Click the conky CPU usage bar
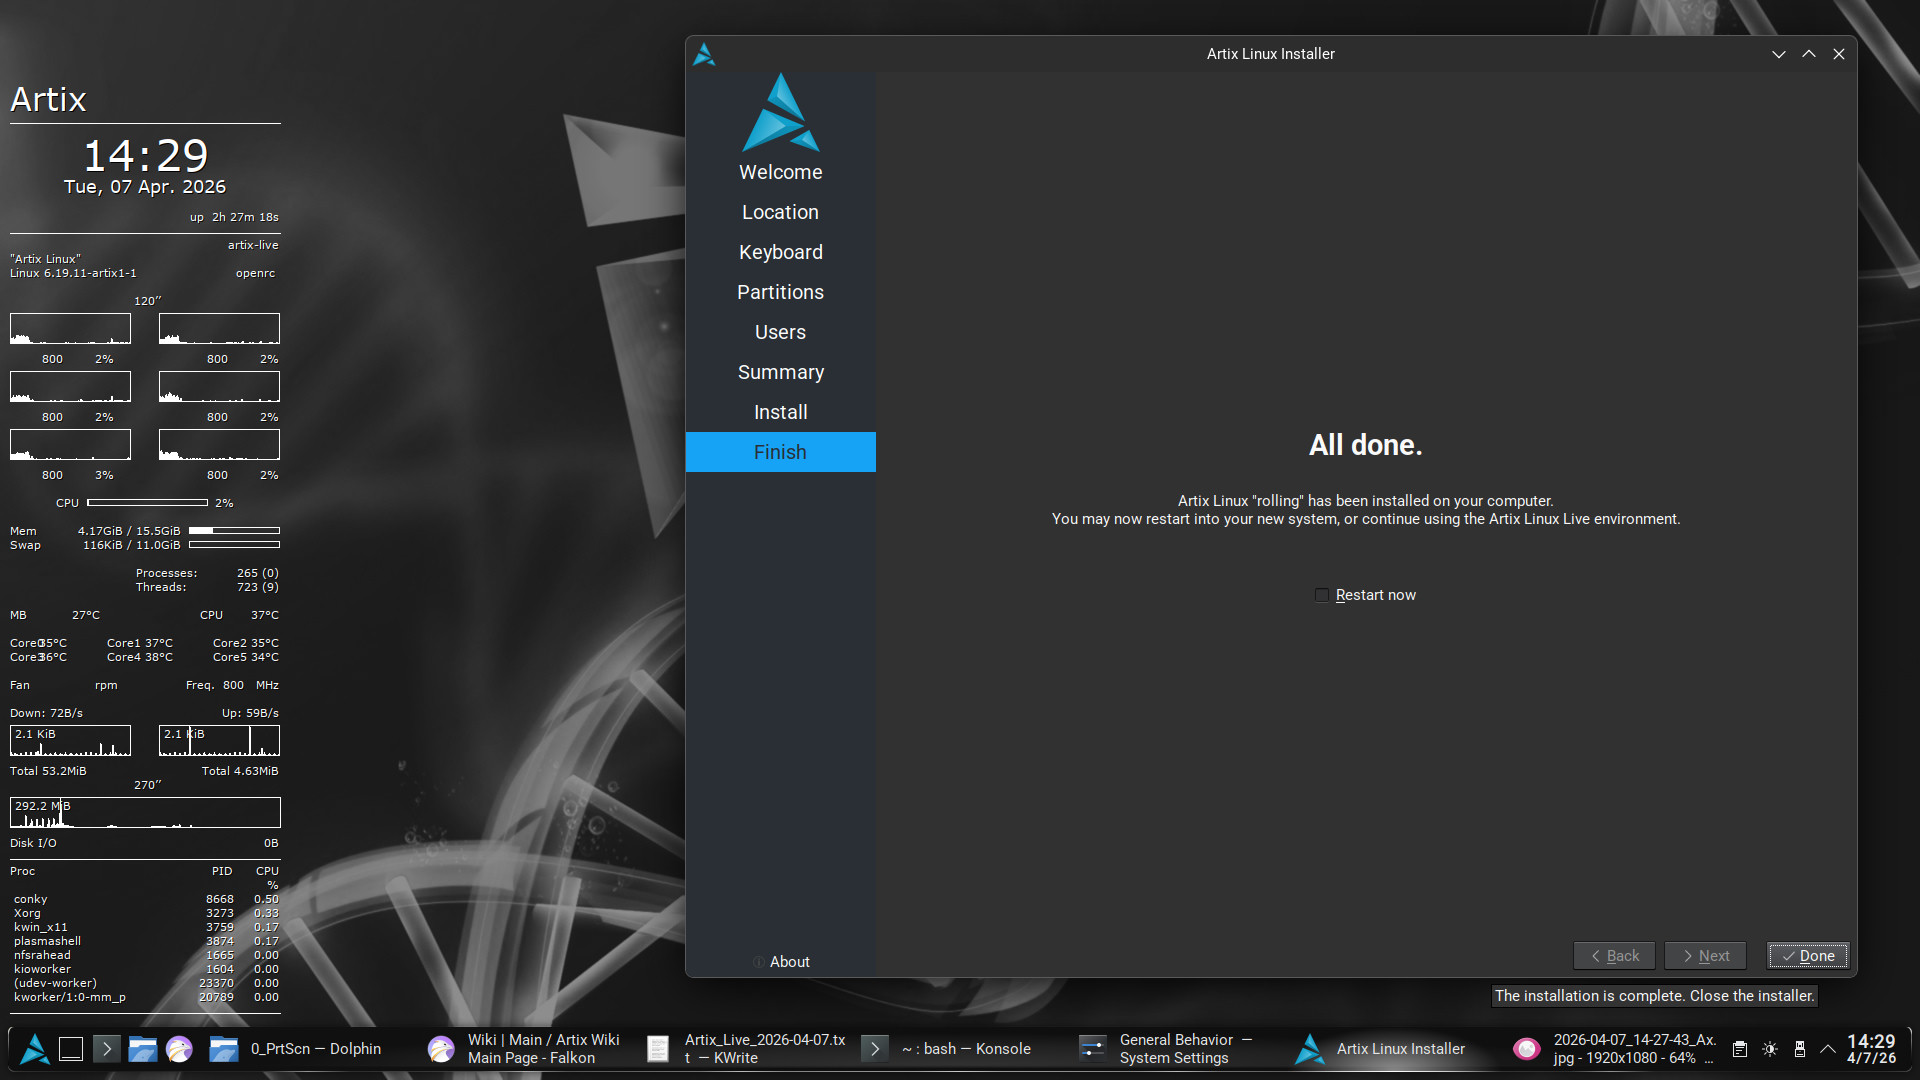The width and height of the screenshot is (1920, 1080). 148,503
